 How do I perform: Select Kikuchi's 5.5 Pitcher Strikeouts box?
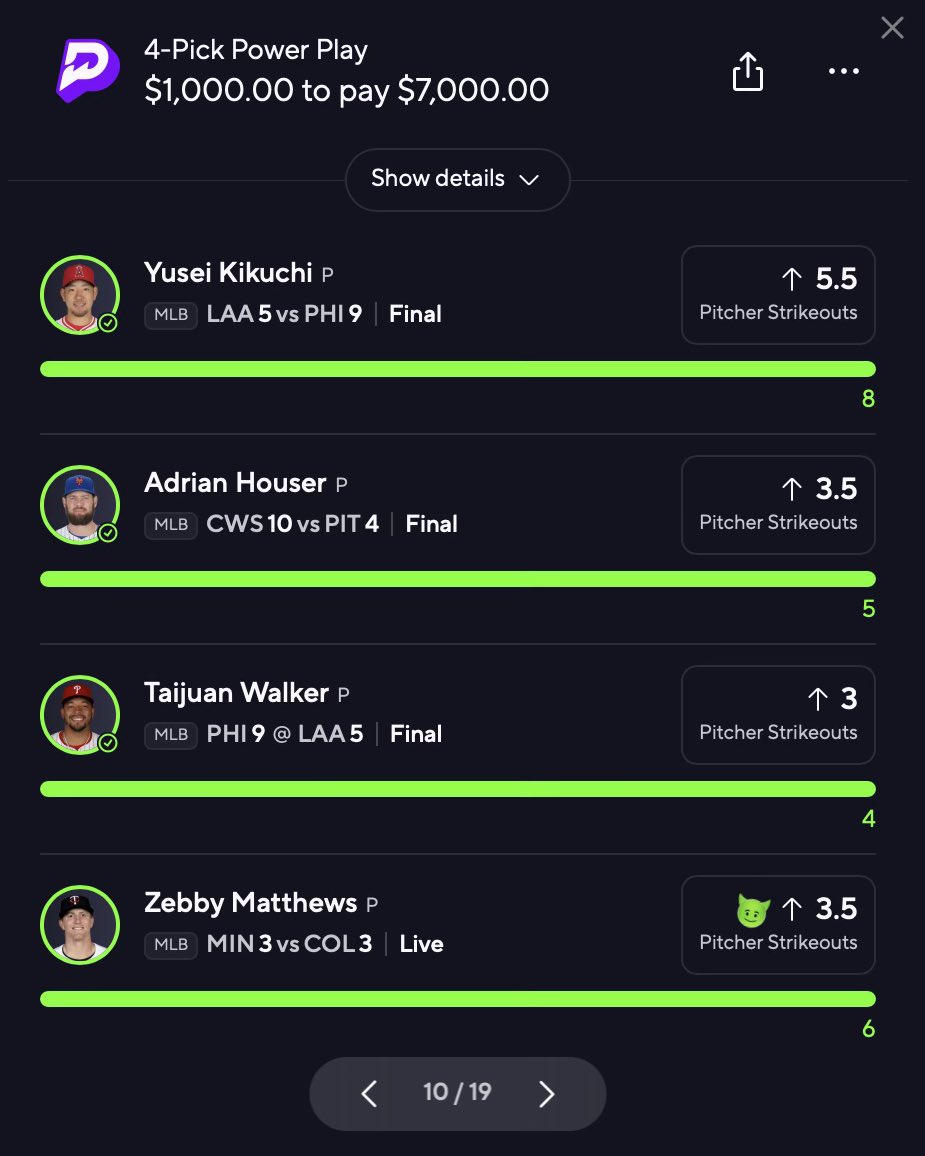click(x=778, y=295)
